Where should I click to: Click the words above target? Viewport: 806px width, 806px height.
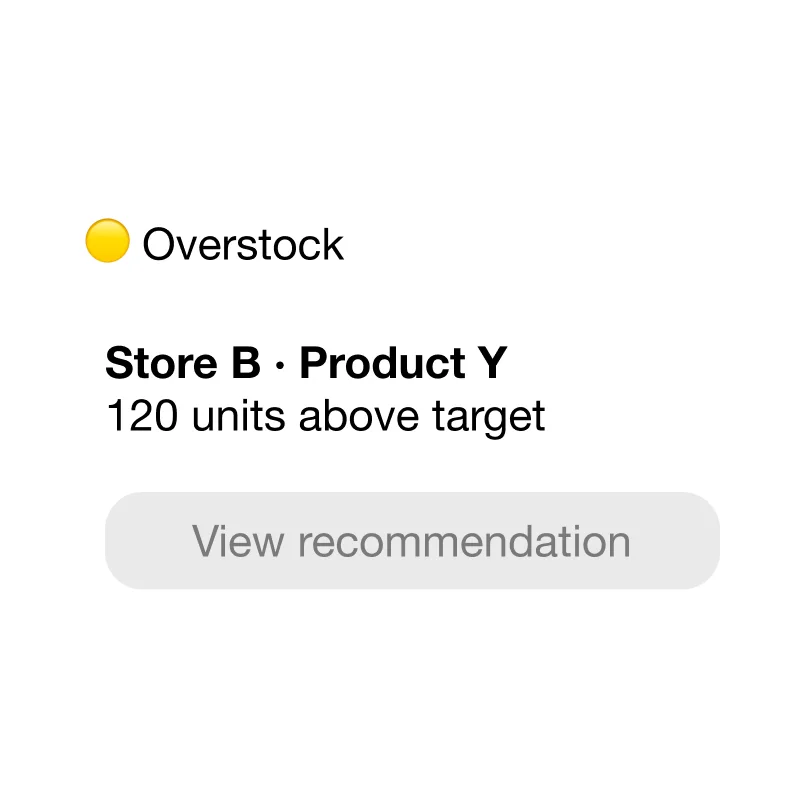[x=422, y=417]
